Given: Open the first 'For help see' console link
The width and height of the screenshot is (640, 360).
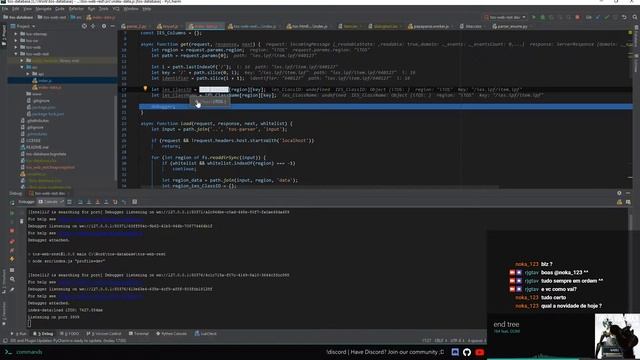Looking at the screenshot, I should [x=100, y=219].
